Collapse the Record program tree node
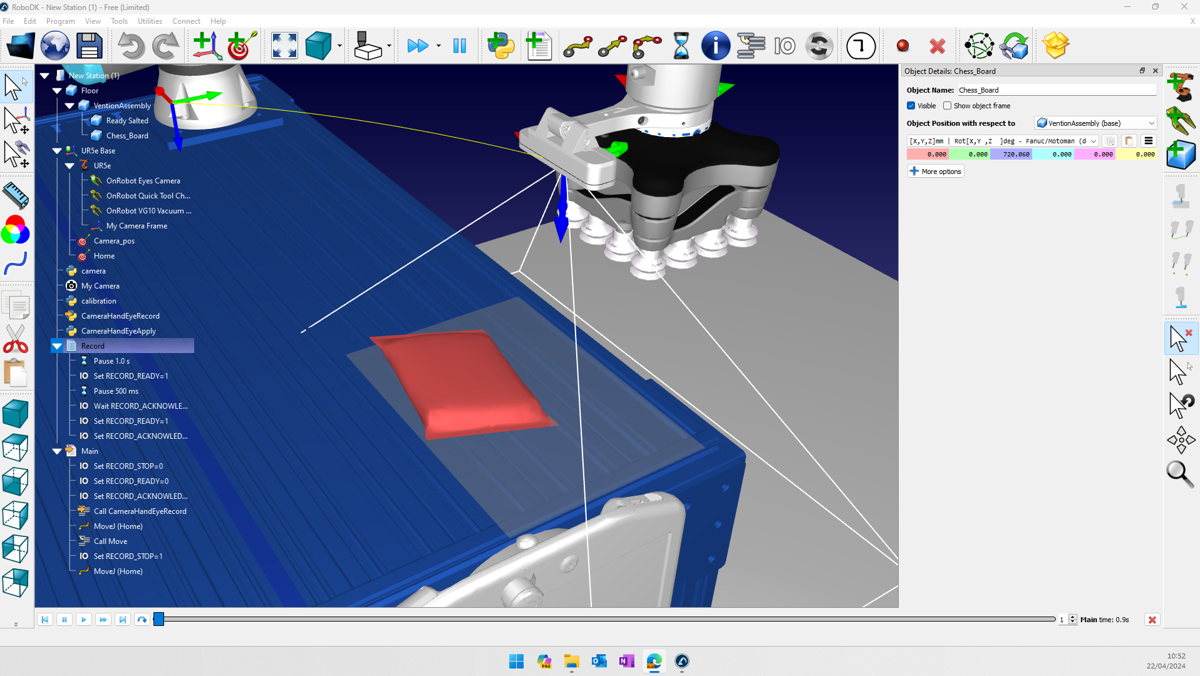 coord(57,346)
